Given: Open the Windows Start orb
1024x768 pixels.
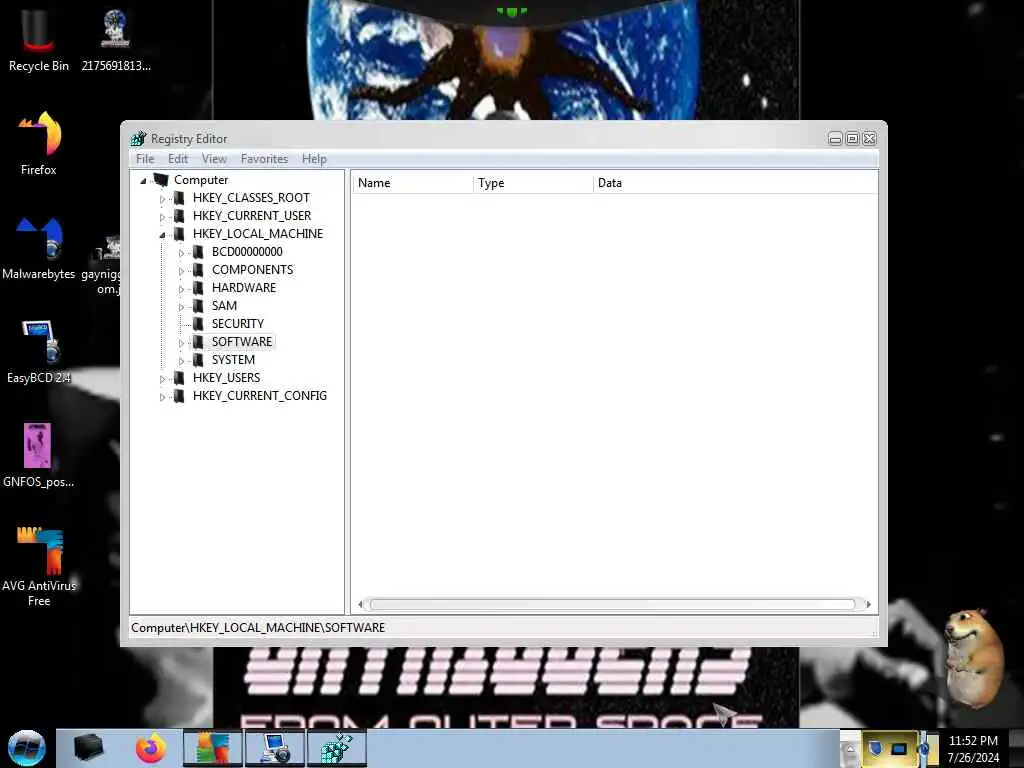Looking at the screenshot, I should pyautogui.click(x=26, y=748).
